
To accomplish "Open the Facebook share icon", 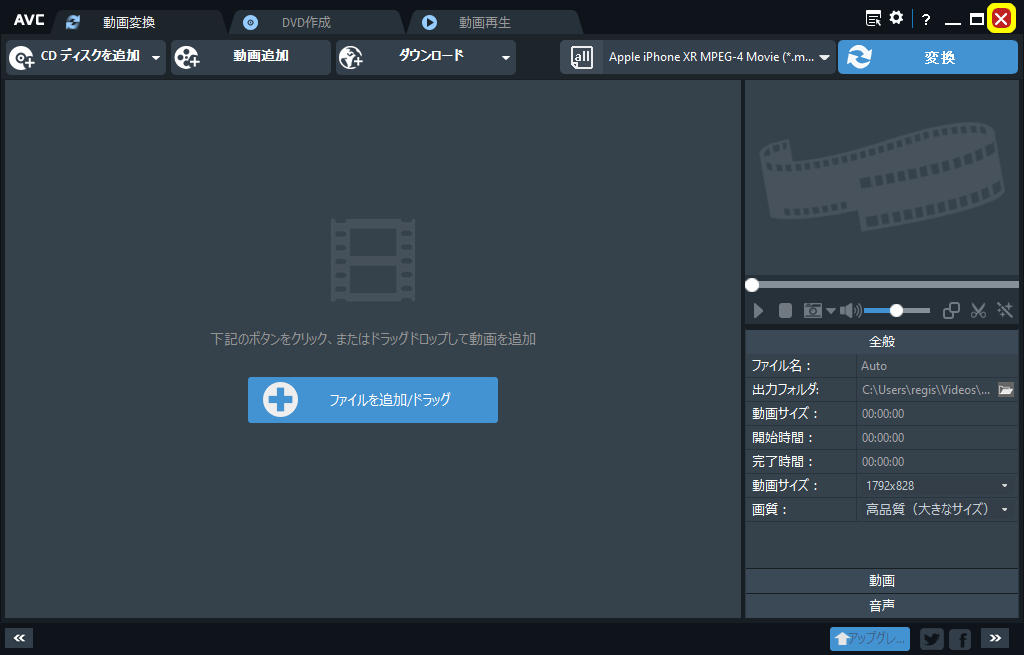I will point(960,639).
